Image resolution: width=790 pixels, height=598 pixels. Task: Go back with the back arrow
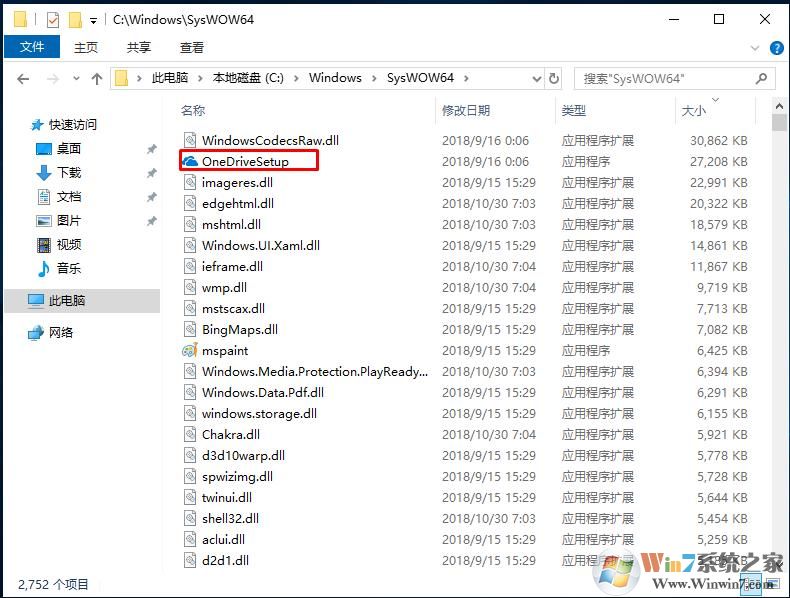coord(23,79)
